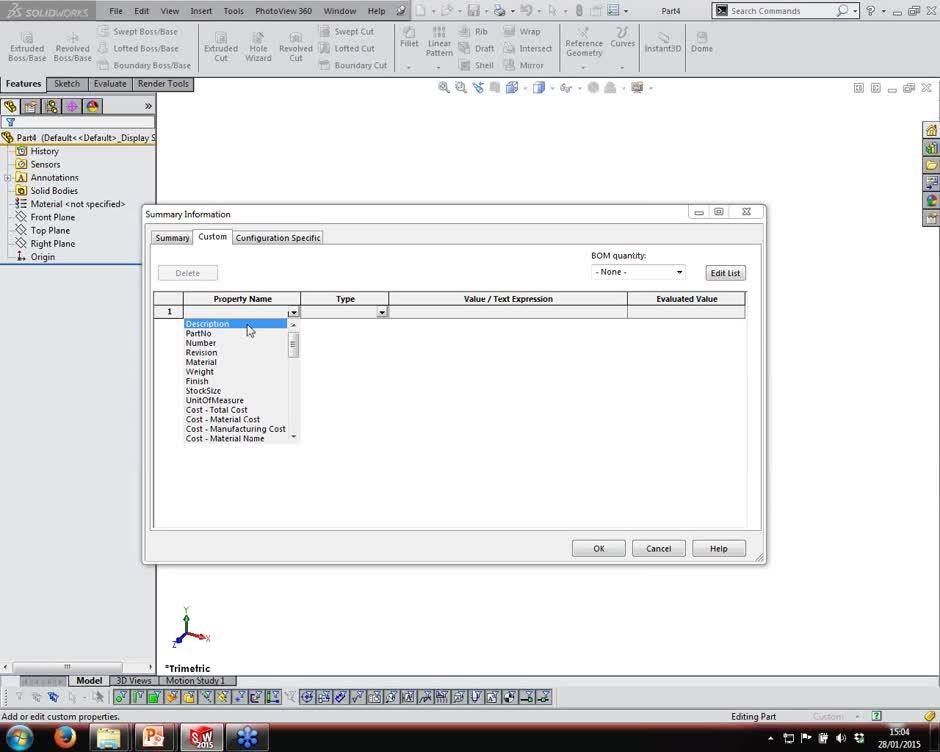Switch to the ConfigurationManager tab icon
940x752 pixels.
click(x=51, y=106)
